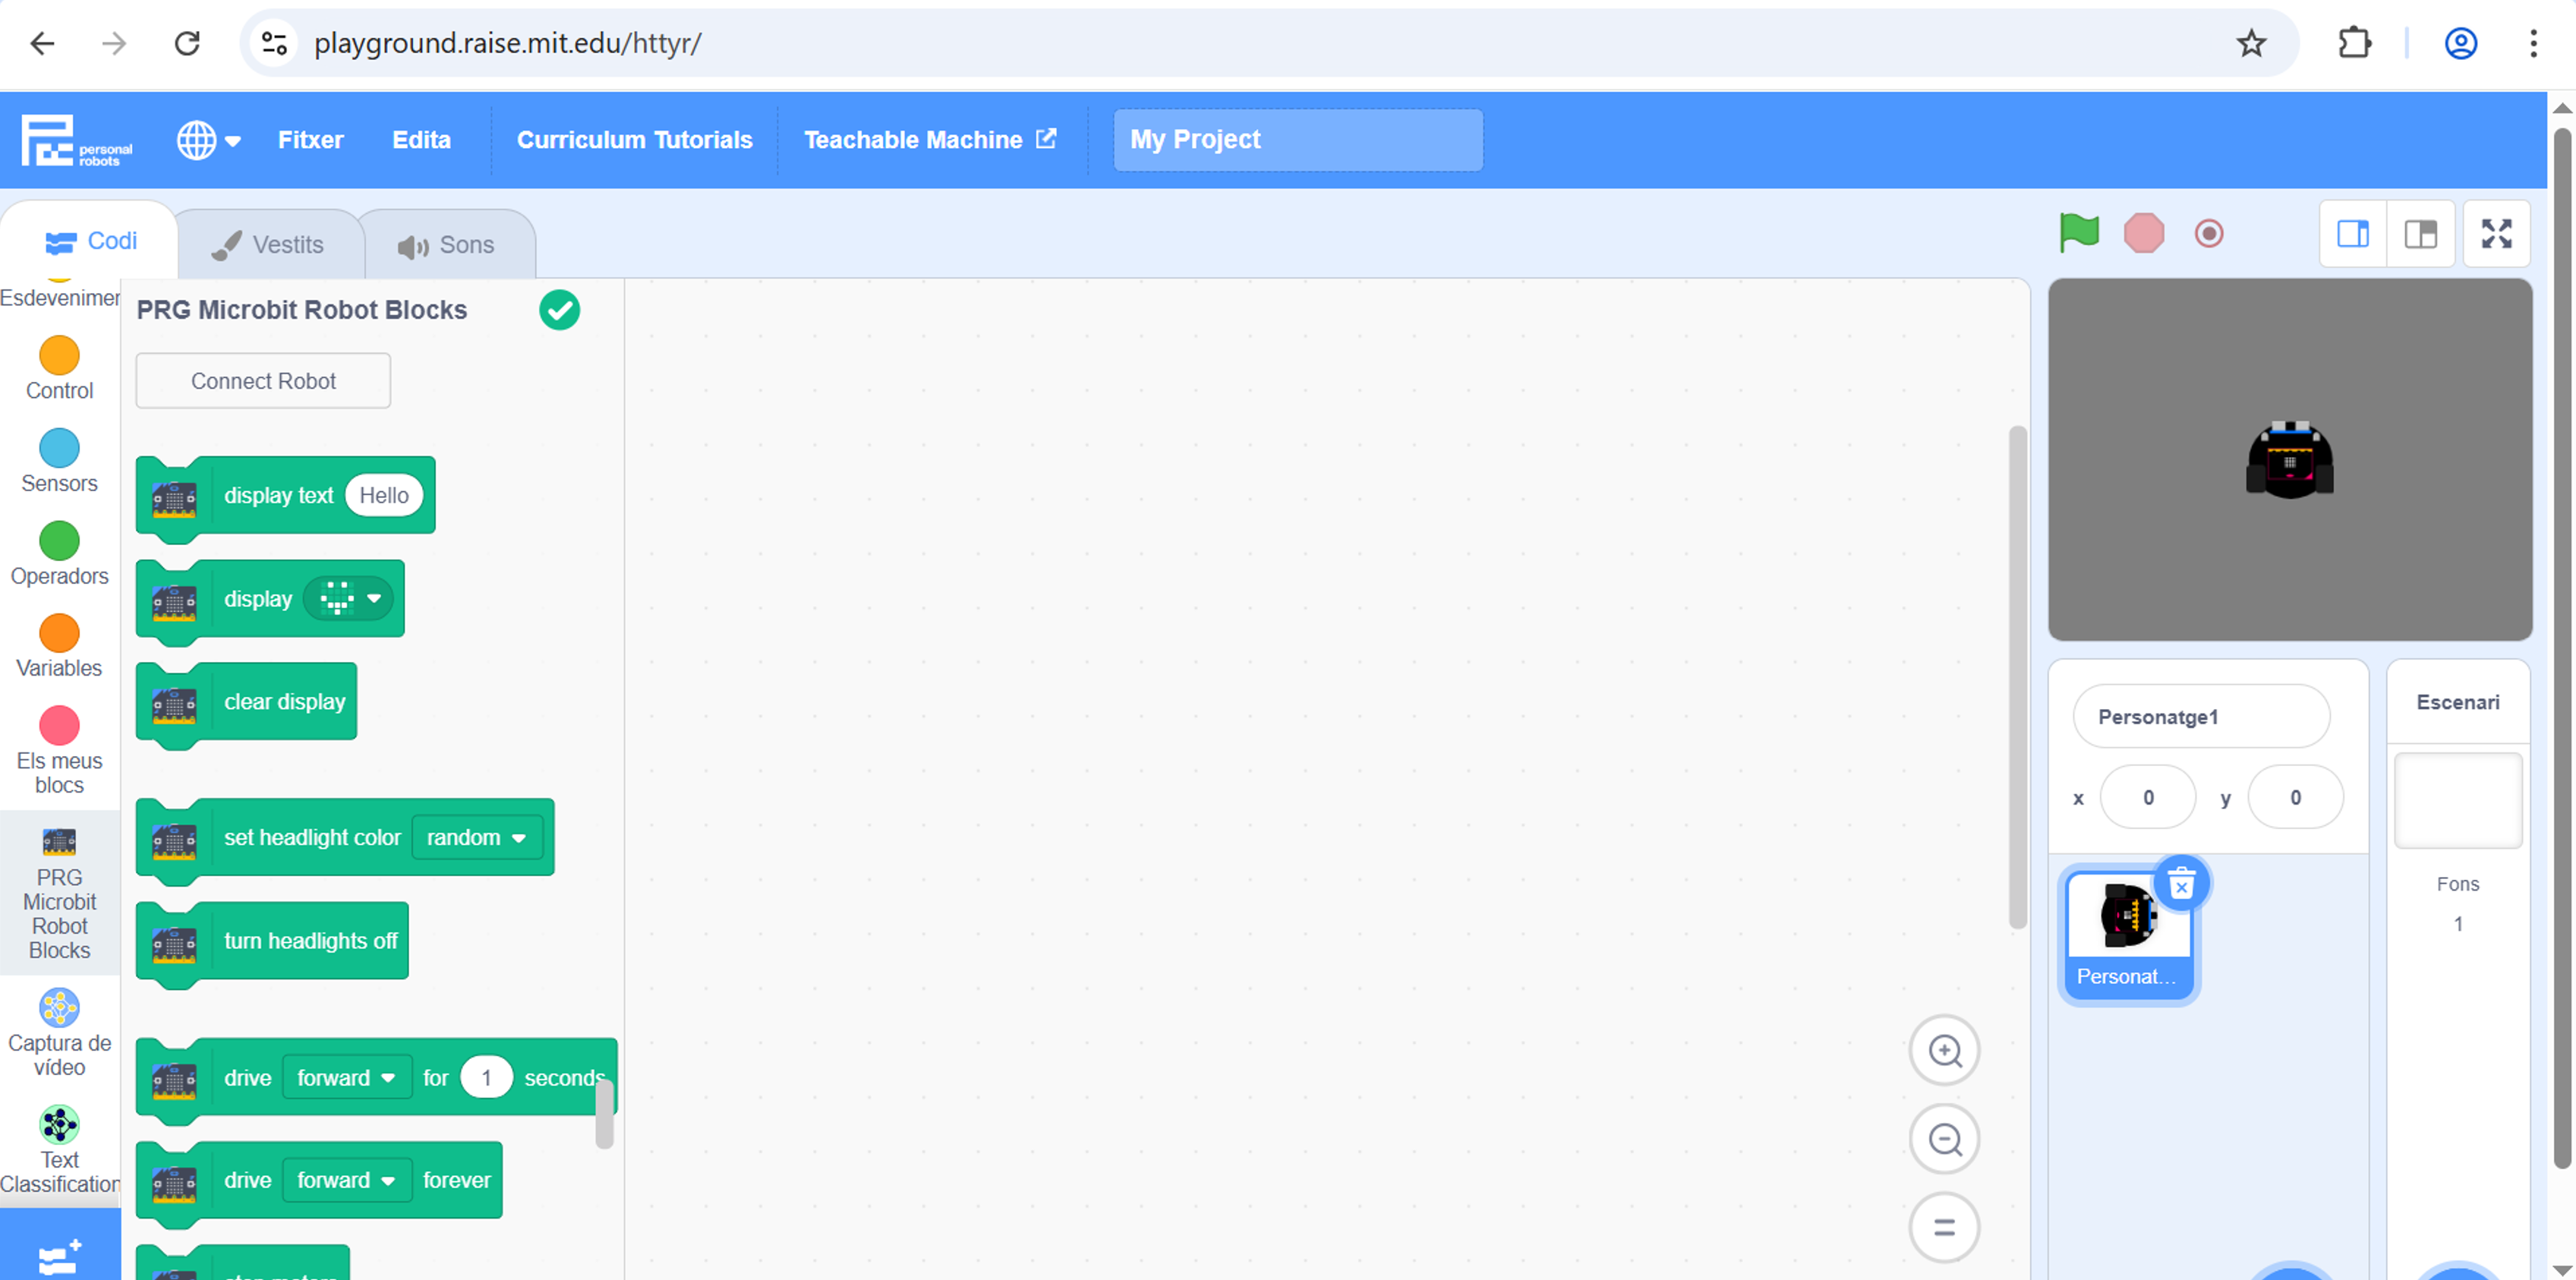Open the Fitxer menu
The height and width of the screenshot is (1280, 2576).
pyautogui.click(x=310, y=140)
